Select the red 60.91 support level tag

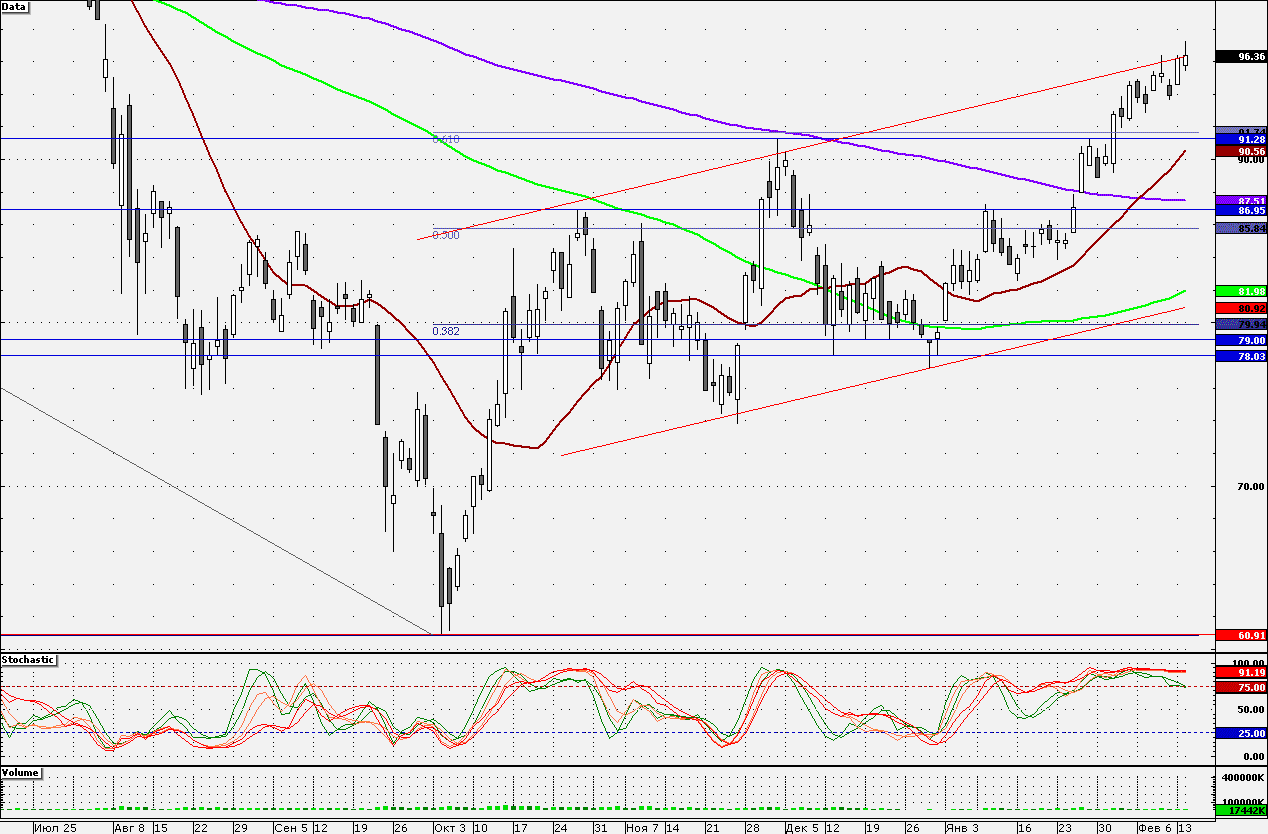point(1240,635)
